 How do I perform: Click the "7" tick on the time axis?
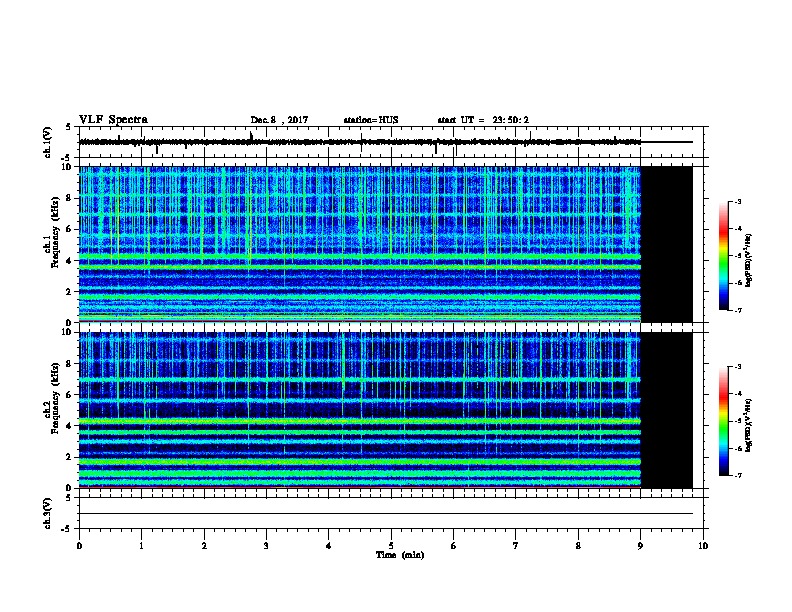pos(516,545)
